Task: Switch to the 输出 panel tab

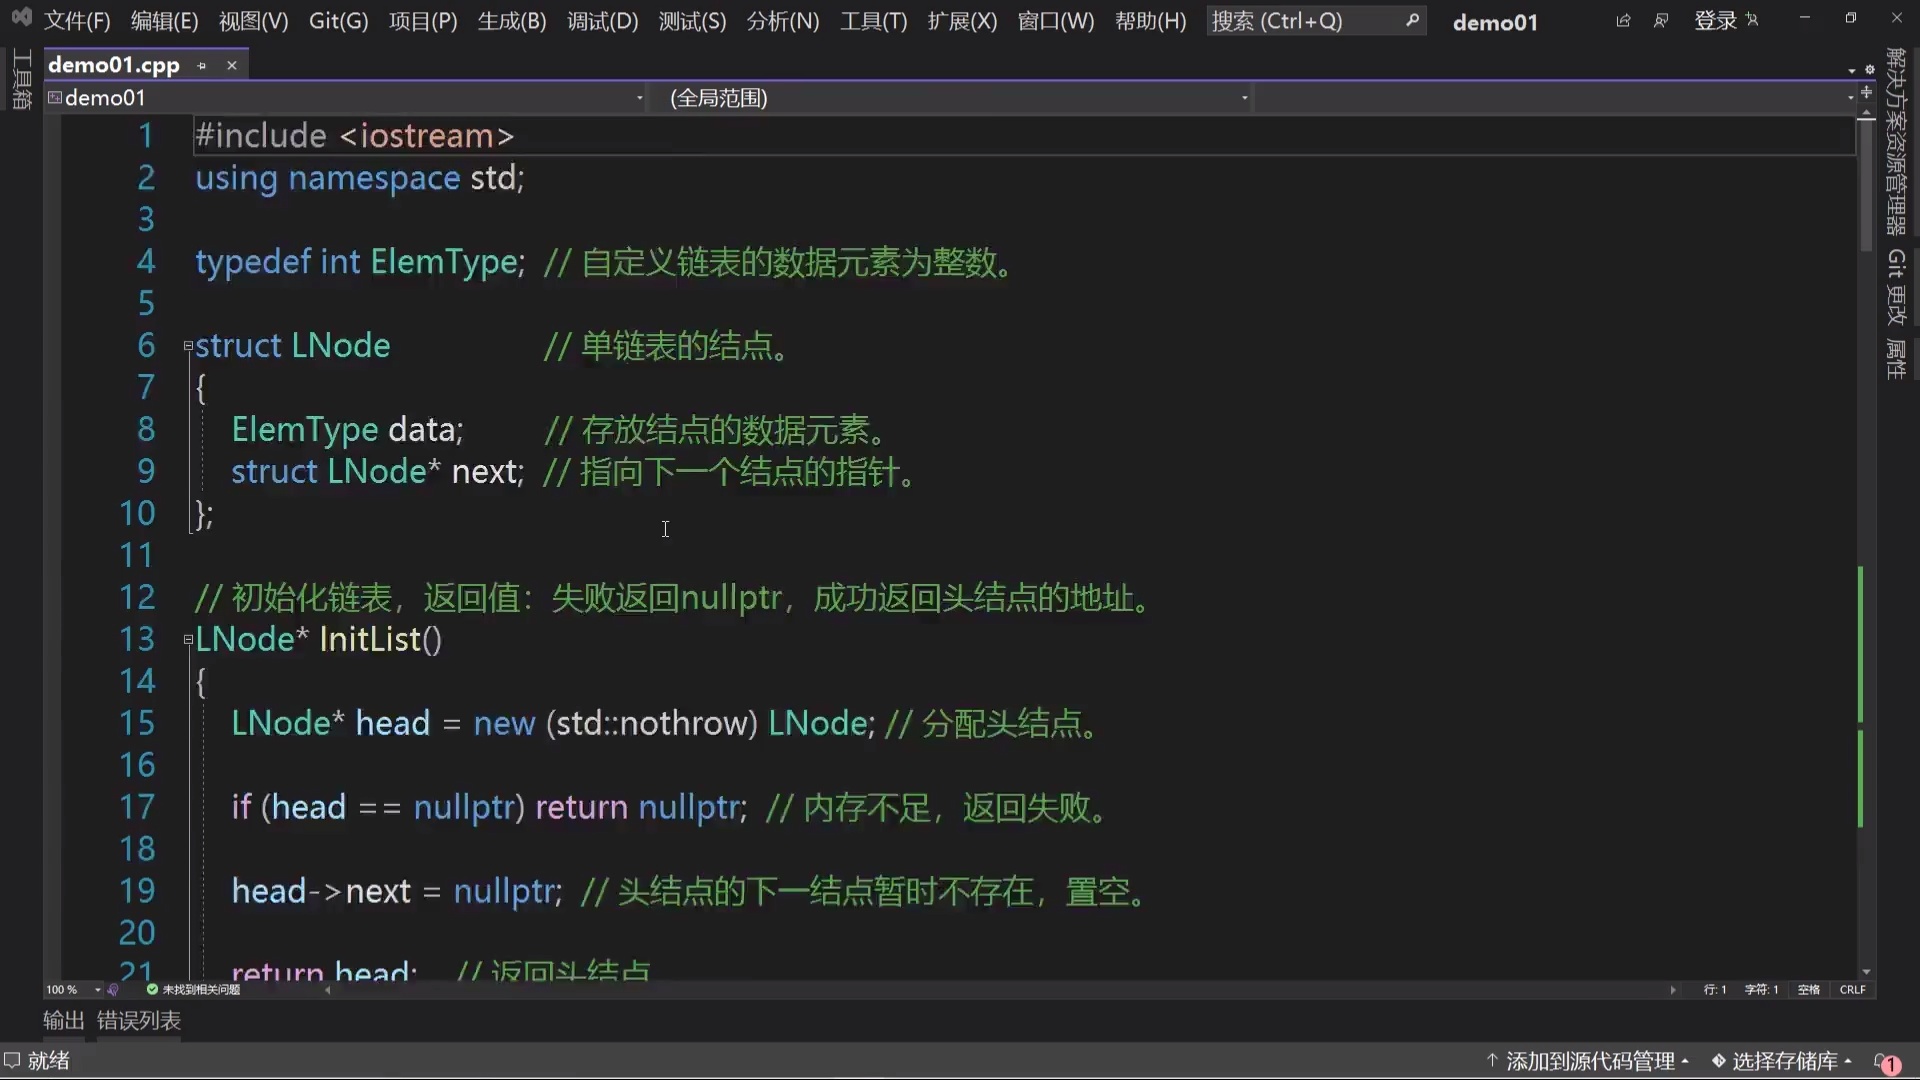Action: point(64,1020)
